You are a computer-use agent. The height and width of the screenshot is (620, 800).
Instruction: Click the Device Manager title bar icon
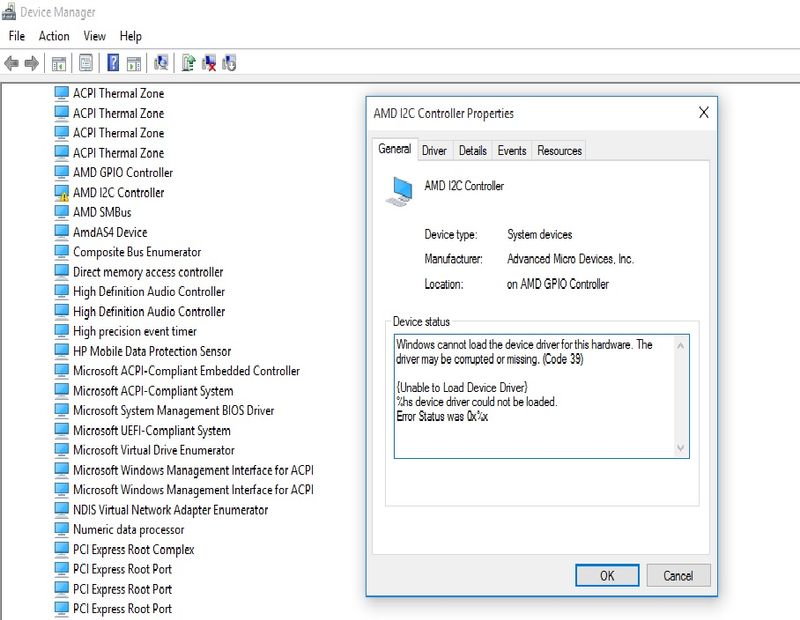9,11
